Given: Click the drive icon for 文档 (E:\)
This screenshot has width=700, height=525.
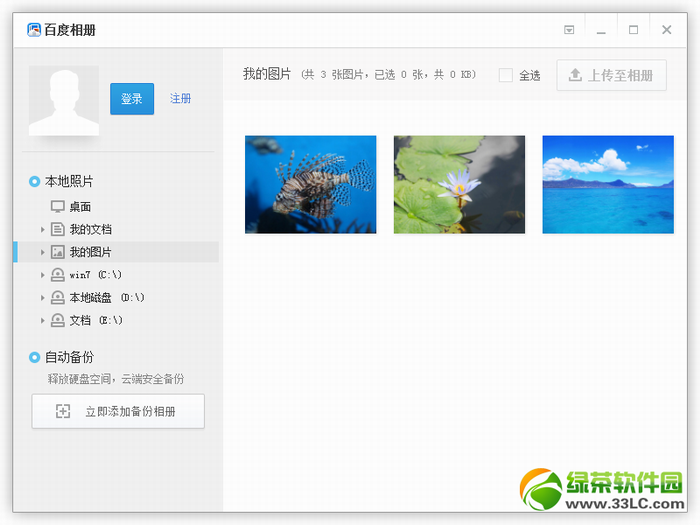Looking at the screenshot, I should pyautogui.click(x=58, y=321).
